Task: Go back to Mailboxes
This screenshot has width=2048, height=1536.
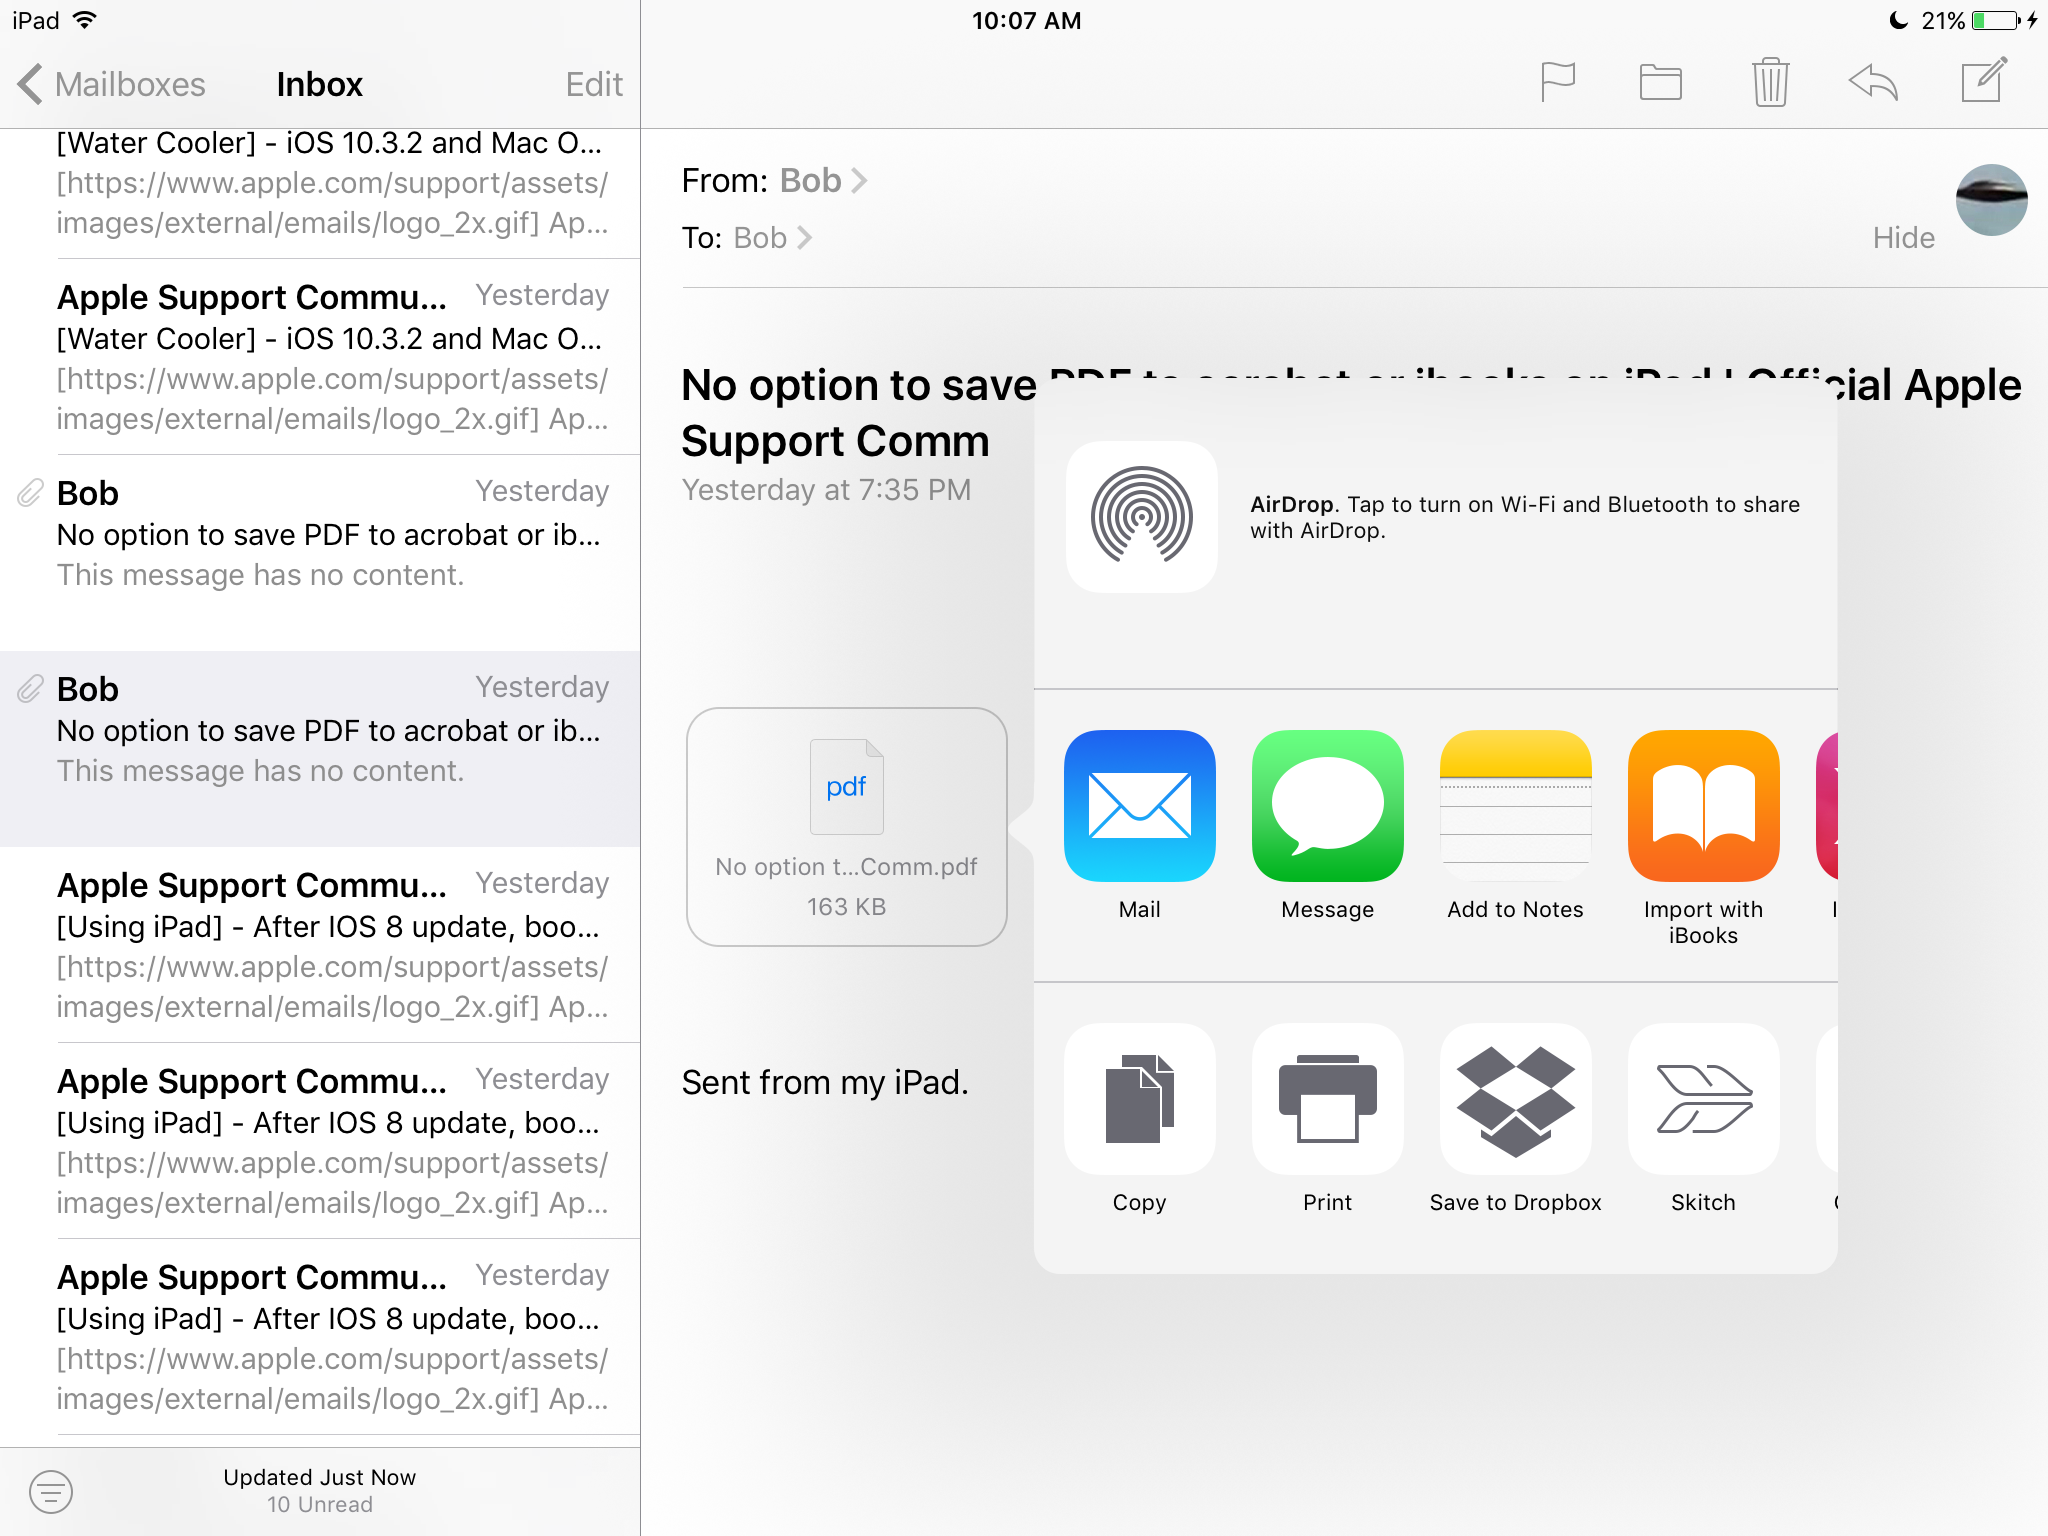Action: (x=110, y=84)
